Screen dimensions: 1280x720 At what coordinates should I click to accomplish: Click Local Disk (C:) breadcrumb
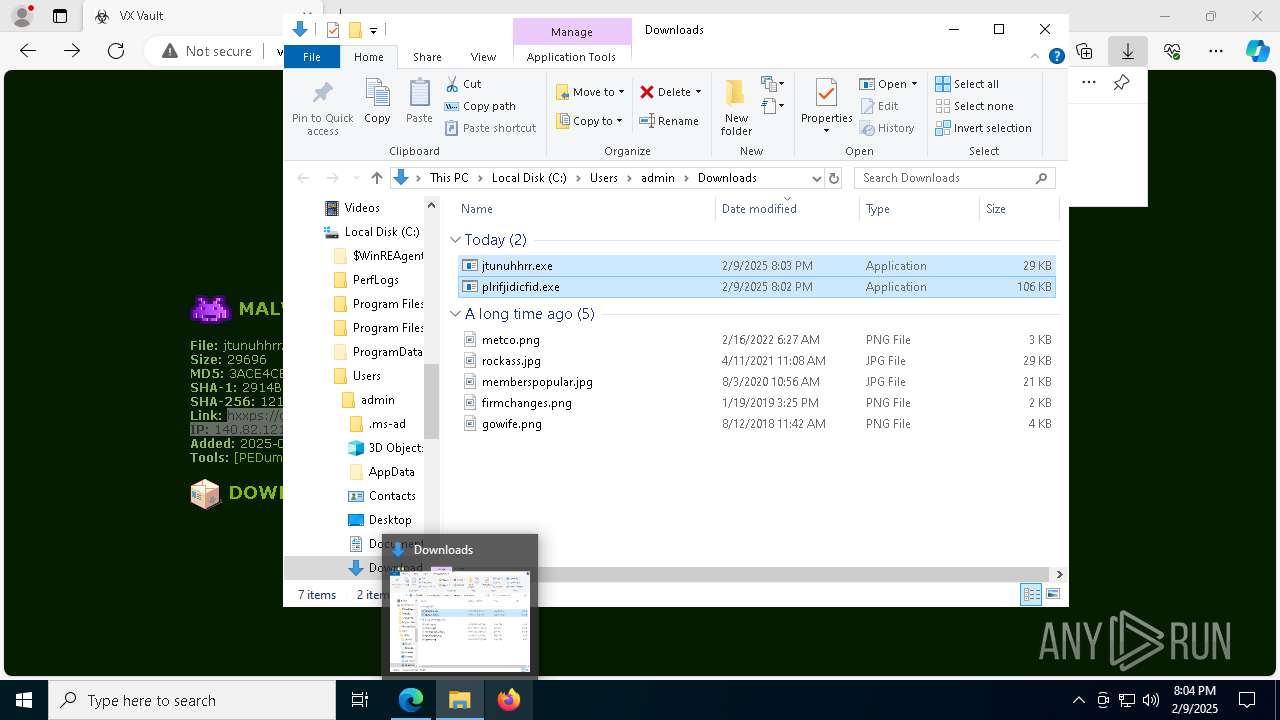click(x=528, y=178)
